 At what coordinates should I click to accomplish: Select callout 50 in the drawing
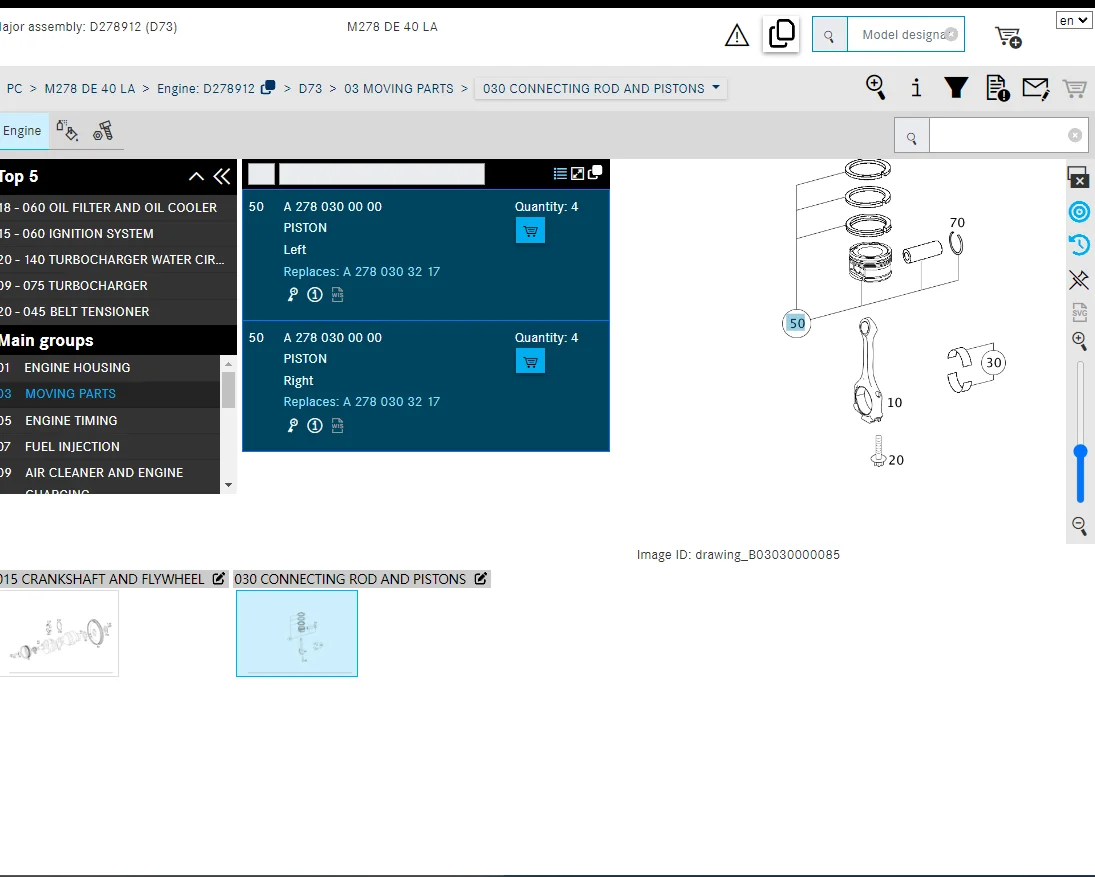[x=797, y=323]
